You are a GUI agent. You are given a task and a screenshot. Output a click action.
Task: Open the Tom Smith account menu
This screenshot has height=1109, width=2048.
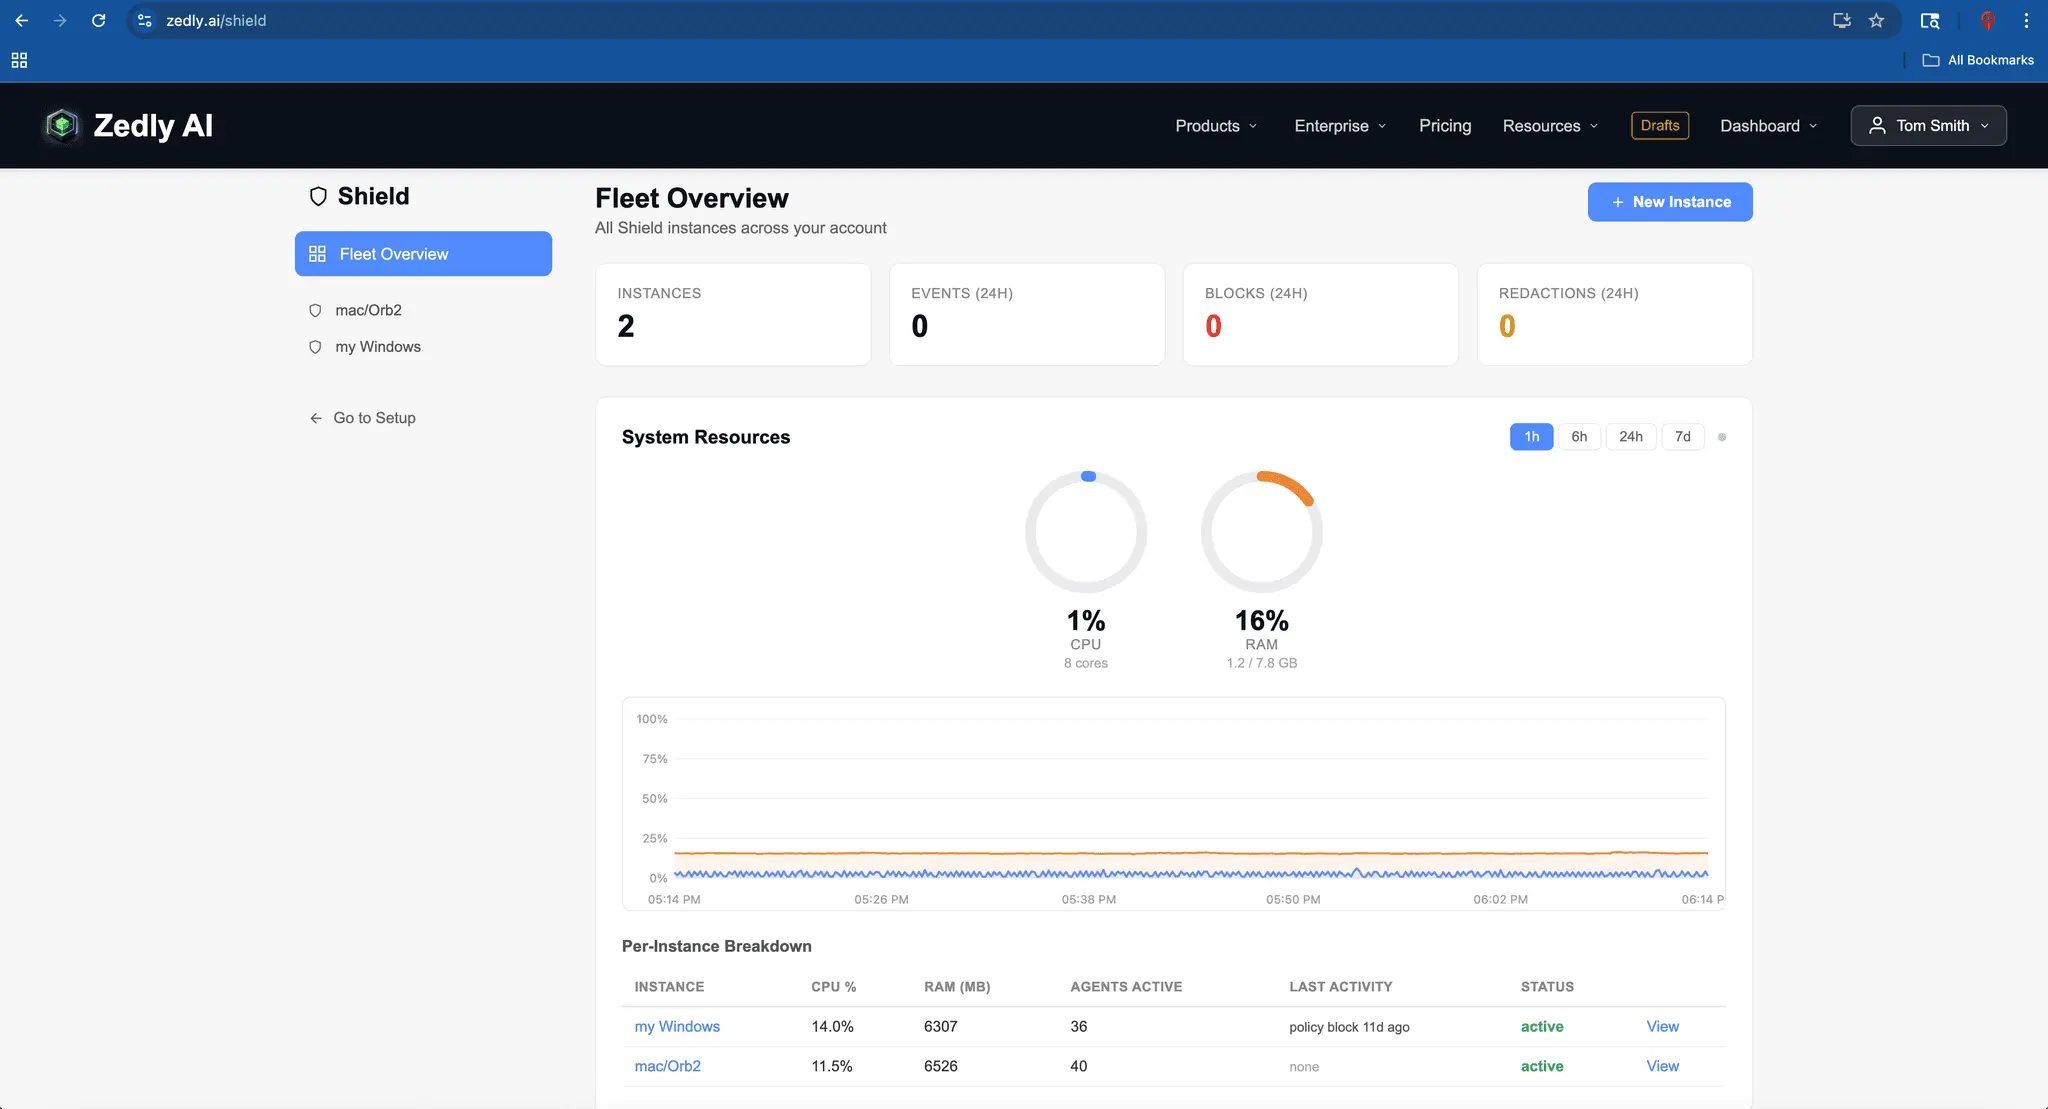[1928, 125]
